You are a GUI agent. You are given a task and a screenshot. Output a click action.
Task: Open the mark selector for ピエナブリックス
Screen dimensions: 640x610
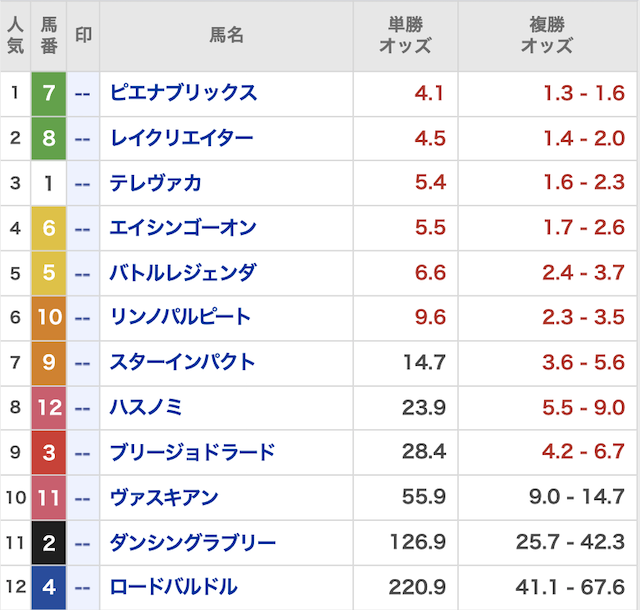(x=83, y=93)
